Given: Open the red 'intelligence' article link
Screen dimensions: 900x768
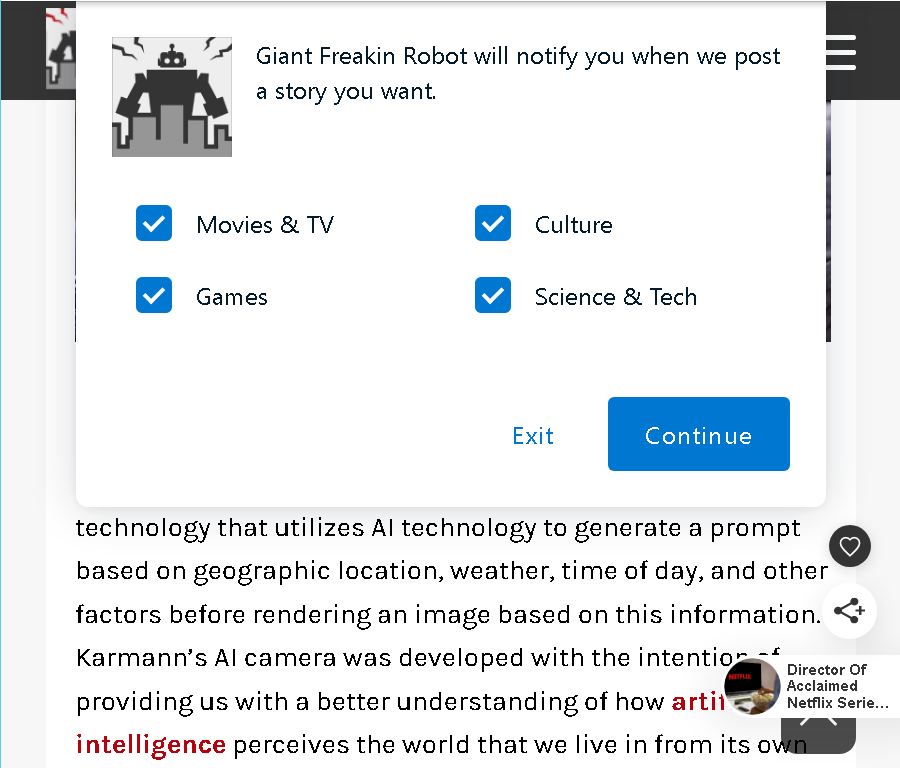Looking at the screenshot, I should click(151, 744).
